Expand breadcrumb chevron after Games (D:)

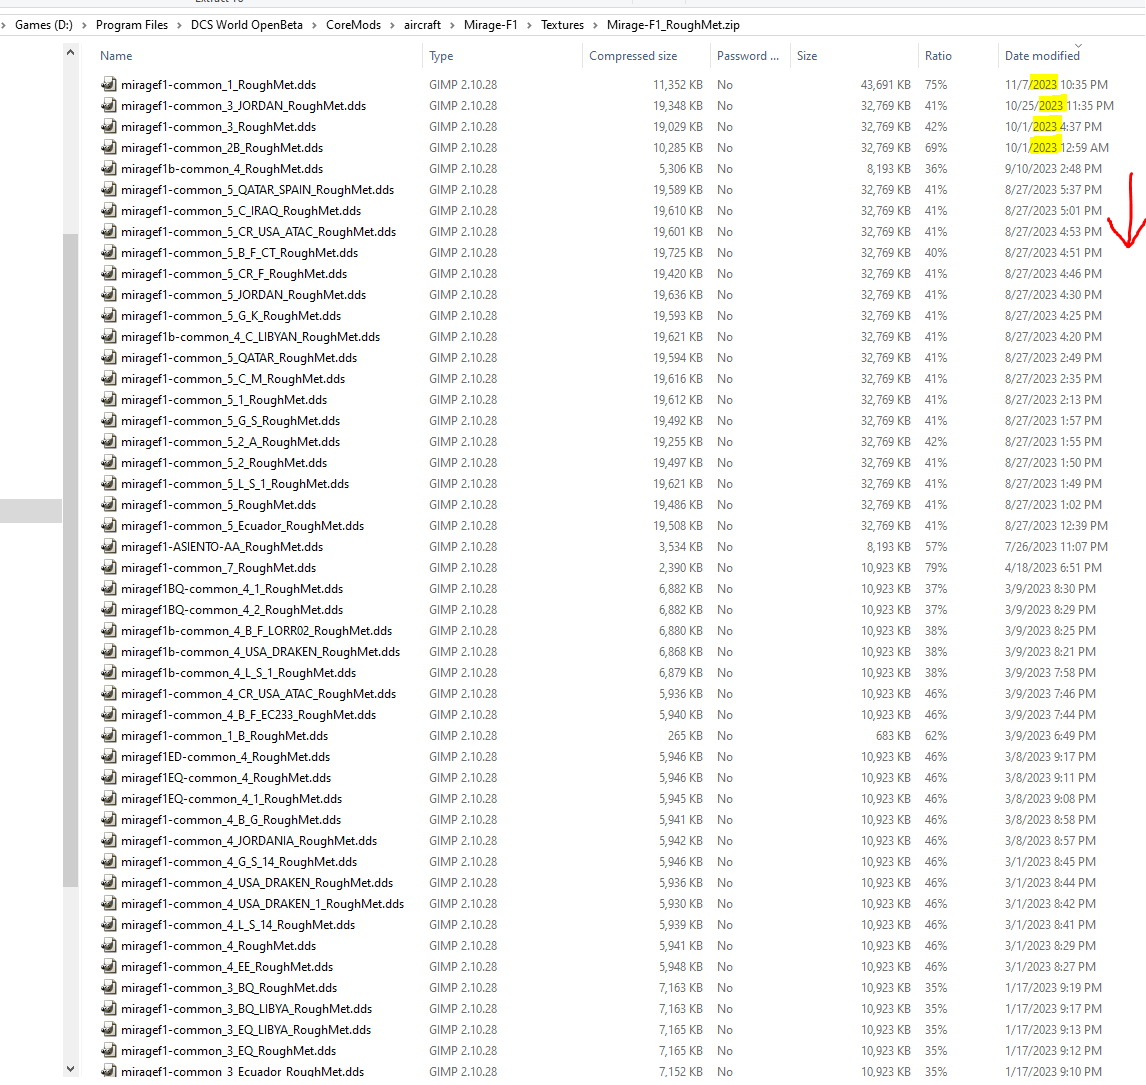point(84,25)
